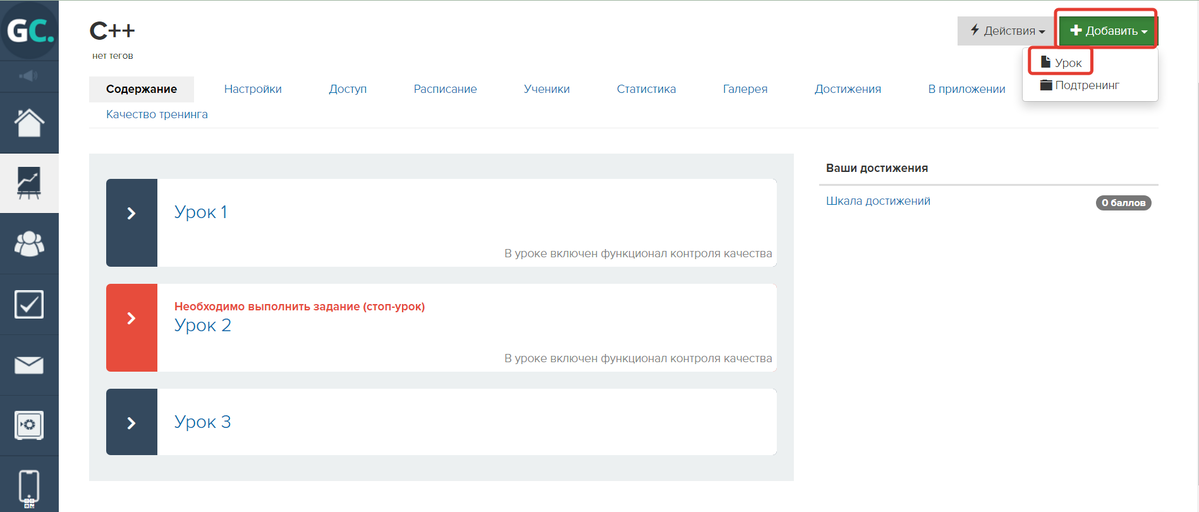
Task: Expand Урок 1 using its dark arrow block
Action: tap(131, 213)
